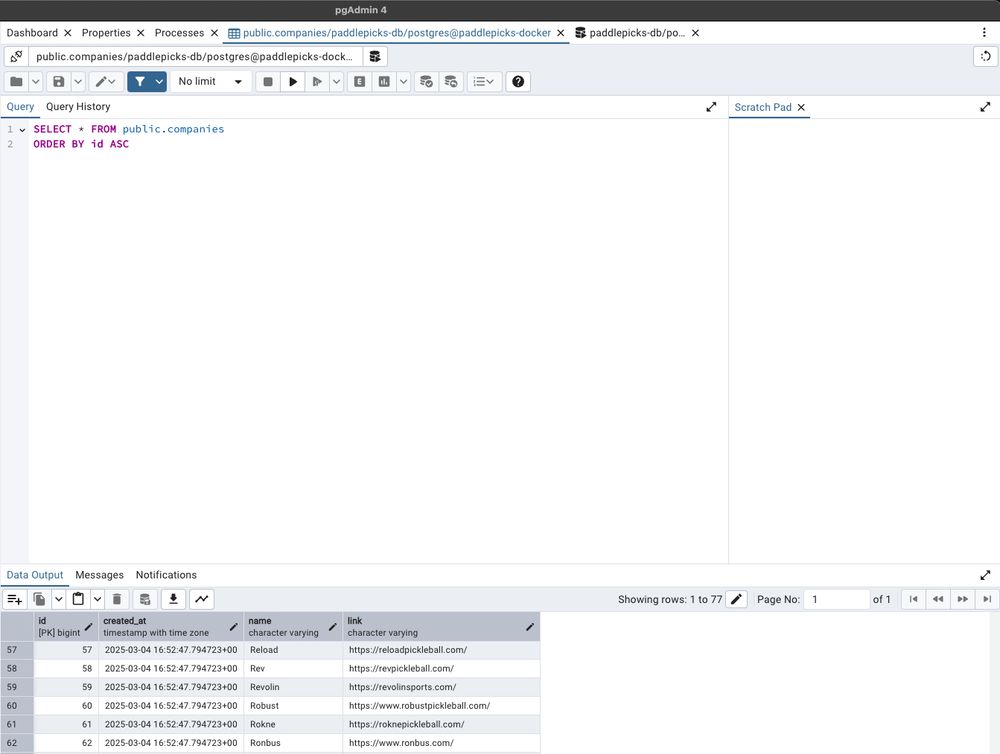Open the Macros list icon
The height and width of the screenshot is (754, 1000).
click(x=483, y=82)
